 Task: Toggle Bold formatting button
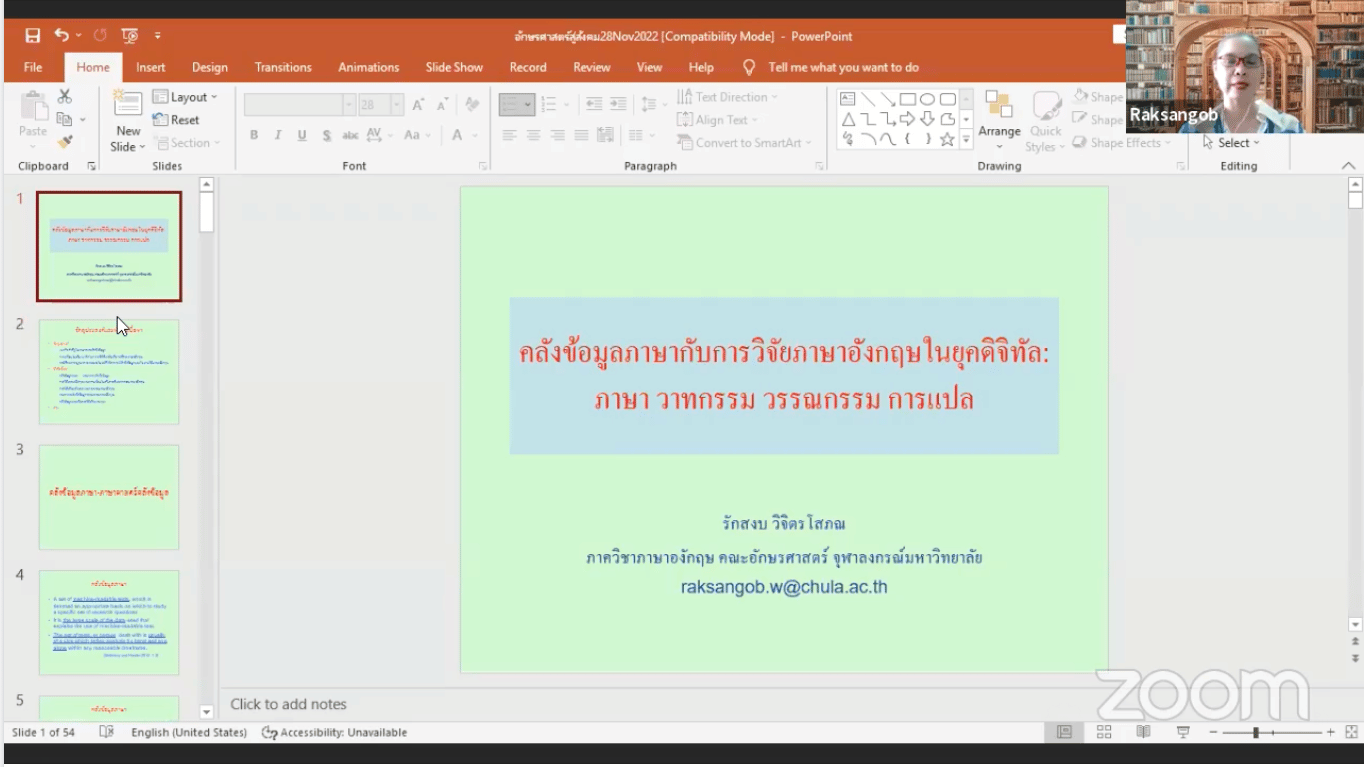coord(254,136)
